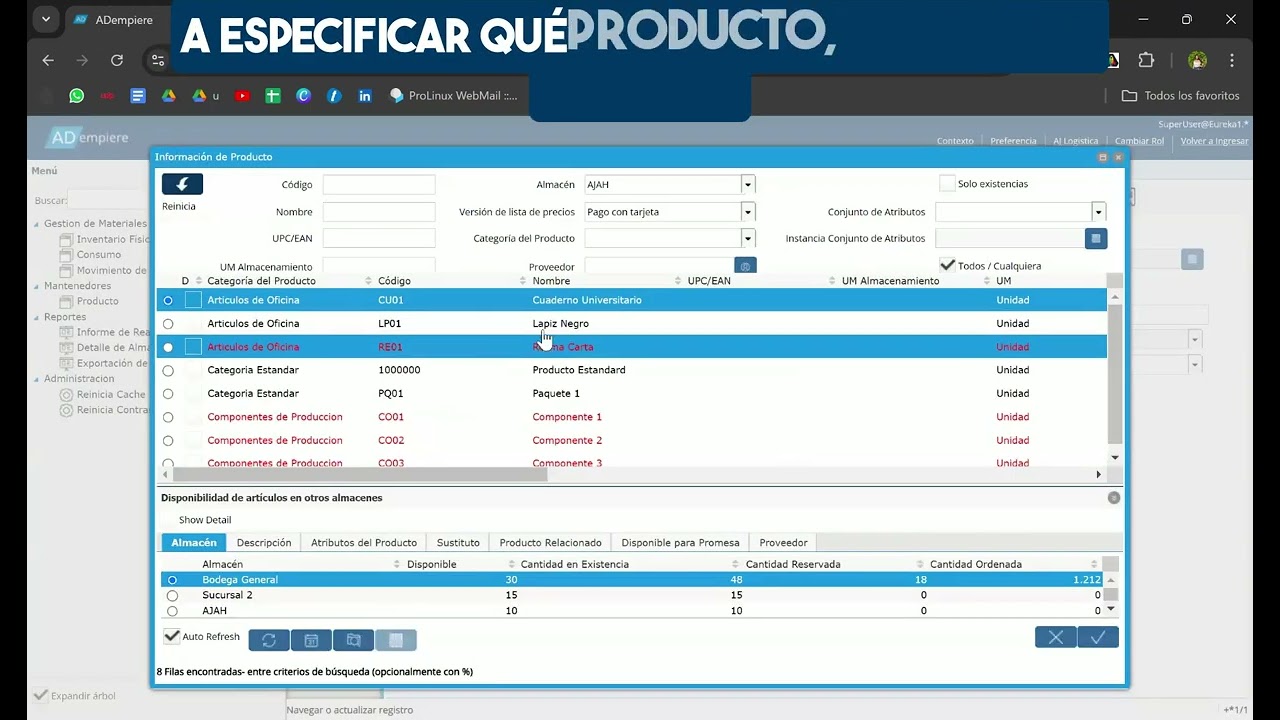Collapse the Reportes tree node

37,317
